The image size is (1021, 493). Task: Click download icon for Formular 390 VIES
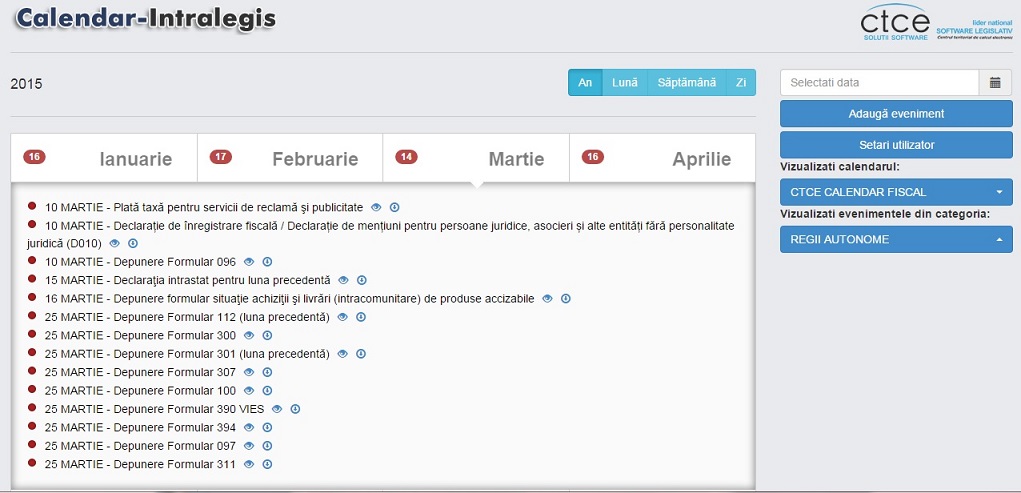coord(295,409)
